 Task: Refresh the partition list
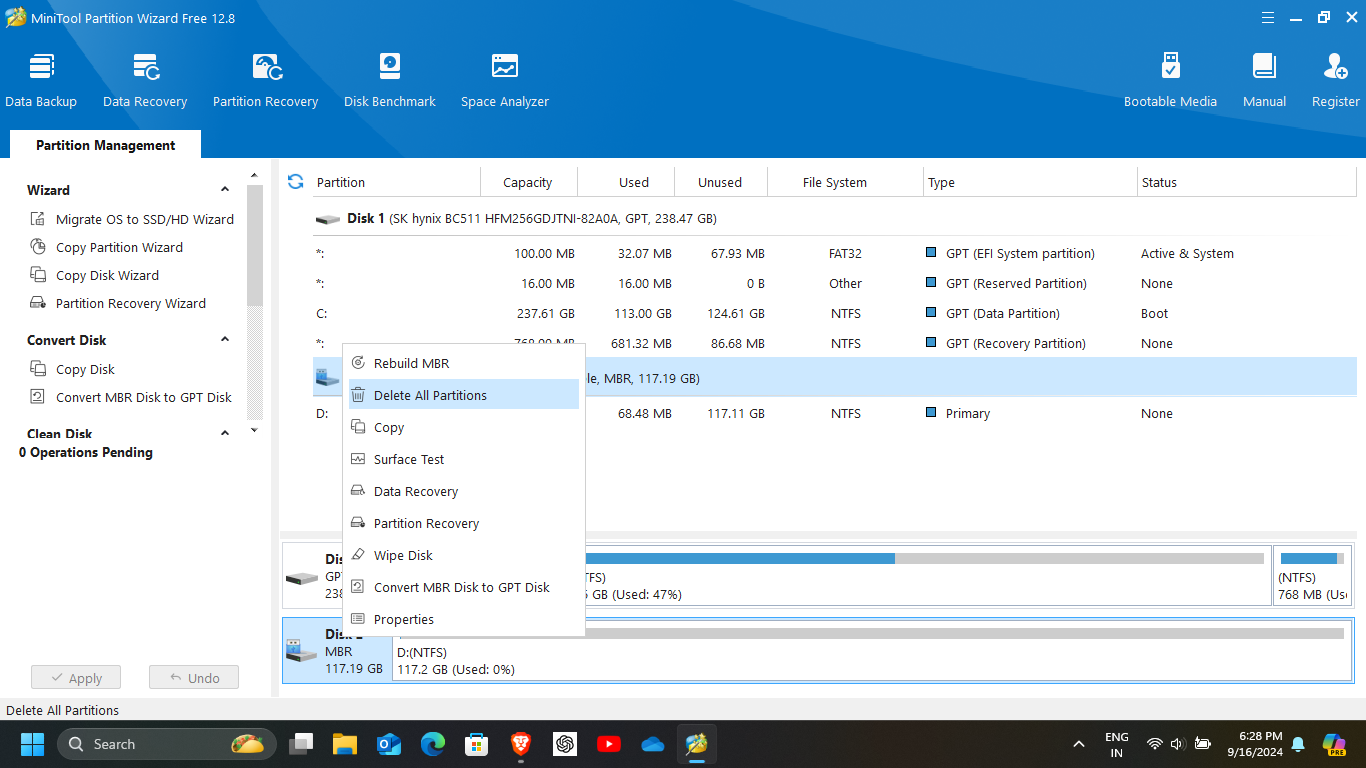(295, 182)
